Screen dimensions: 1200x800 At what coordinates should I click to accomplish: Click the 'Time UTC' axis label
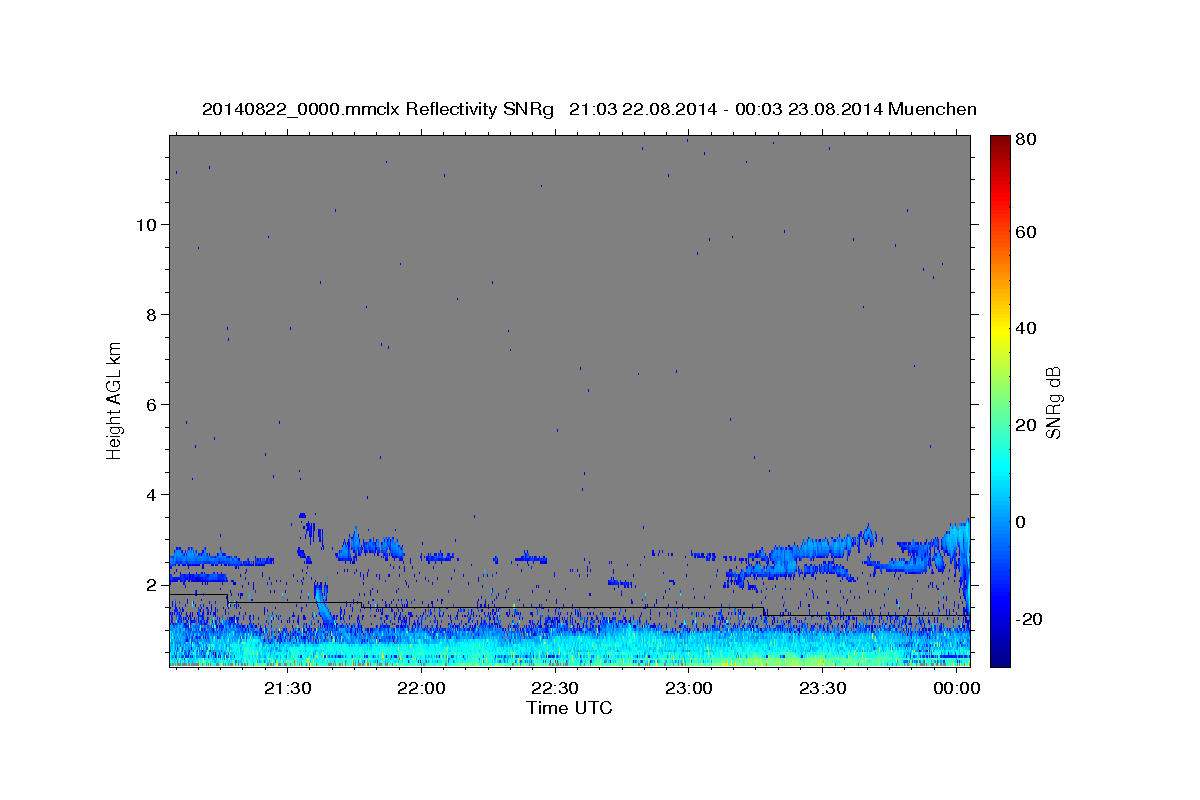[569, 708]
